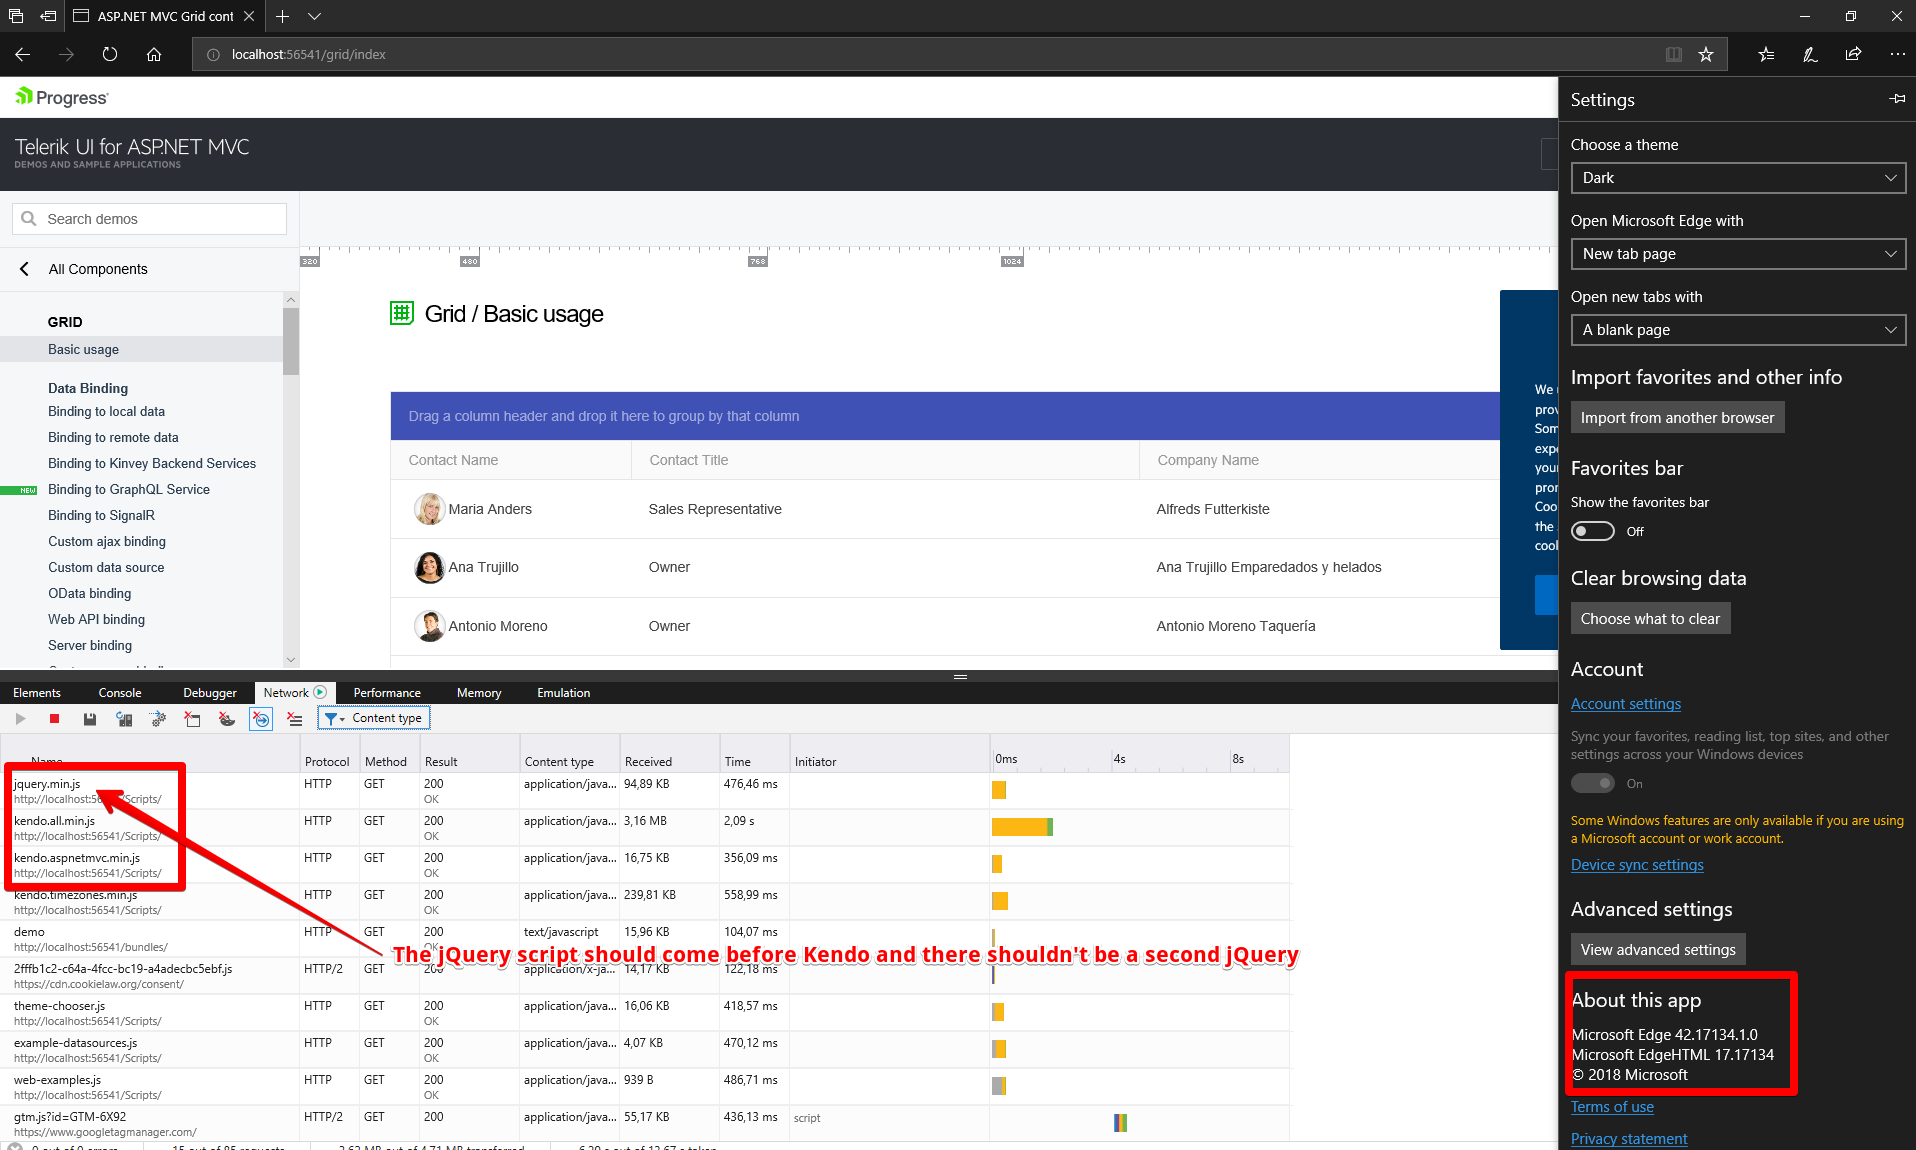Open the Open Microsoft Edge with dropdown
The width and height of the screenshot is (1916, 1150).
click(x=1738, y=254)
